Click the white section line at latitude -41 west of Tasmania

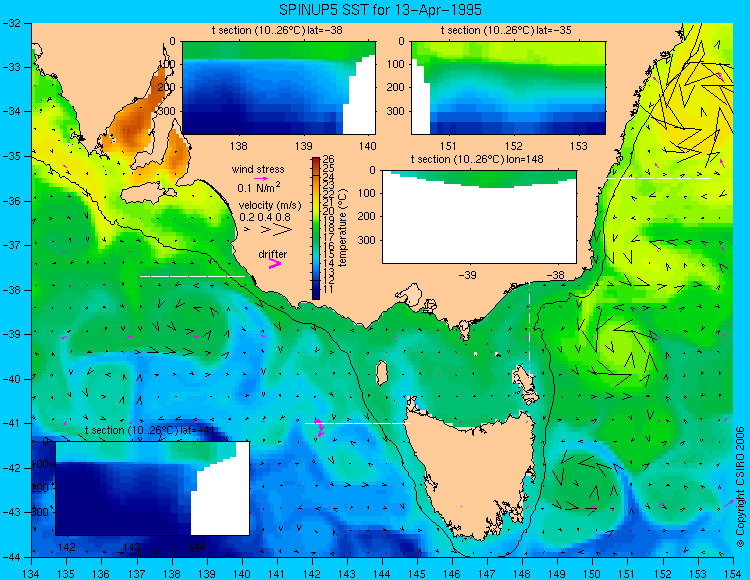pyautogui.click(x=357, y=423)
